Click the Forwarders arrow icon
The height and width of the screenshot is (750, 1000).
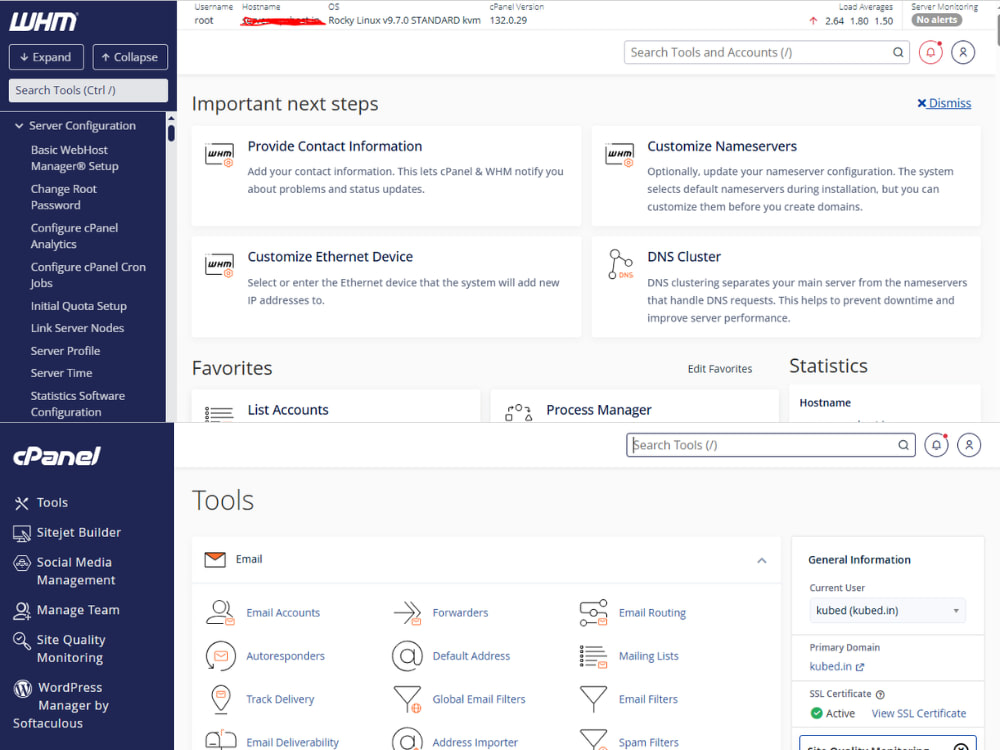(x=407, y=613)
